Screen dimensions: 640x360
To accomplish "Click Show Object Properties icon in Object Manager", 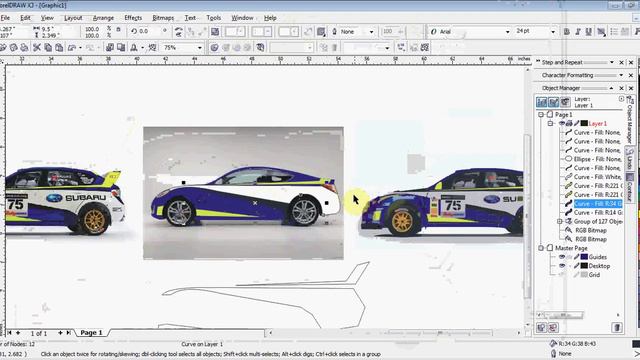I will [x=542, y=102].
